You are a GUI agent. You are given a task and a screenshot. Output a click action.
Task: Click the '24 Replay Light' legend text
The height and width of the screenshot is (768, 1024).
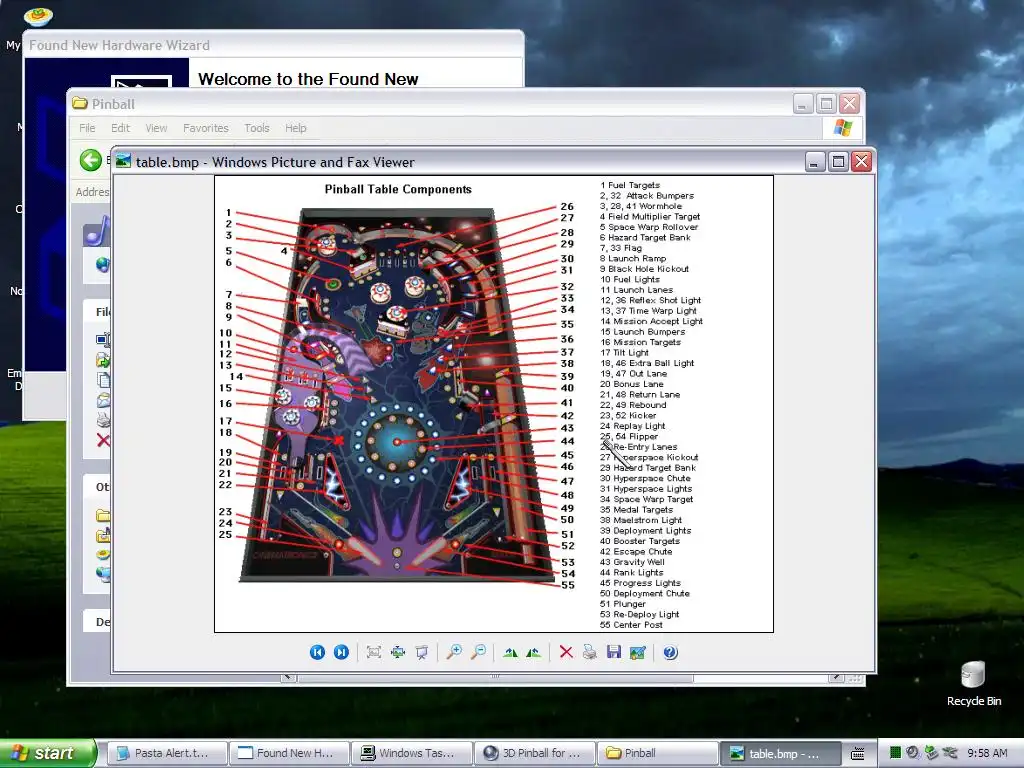pos(632,426)
